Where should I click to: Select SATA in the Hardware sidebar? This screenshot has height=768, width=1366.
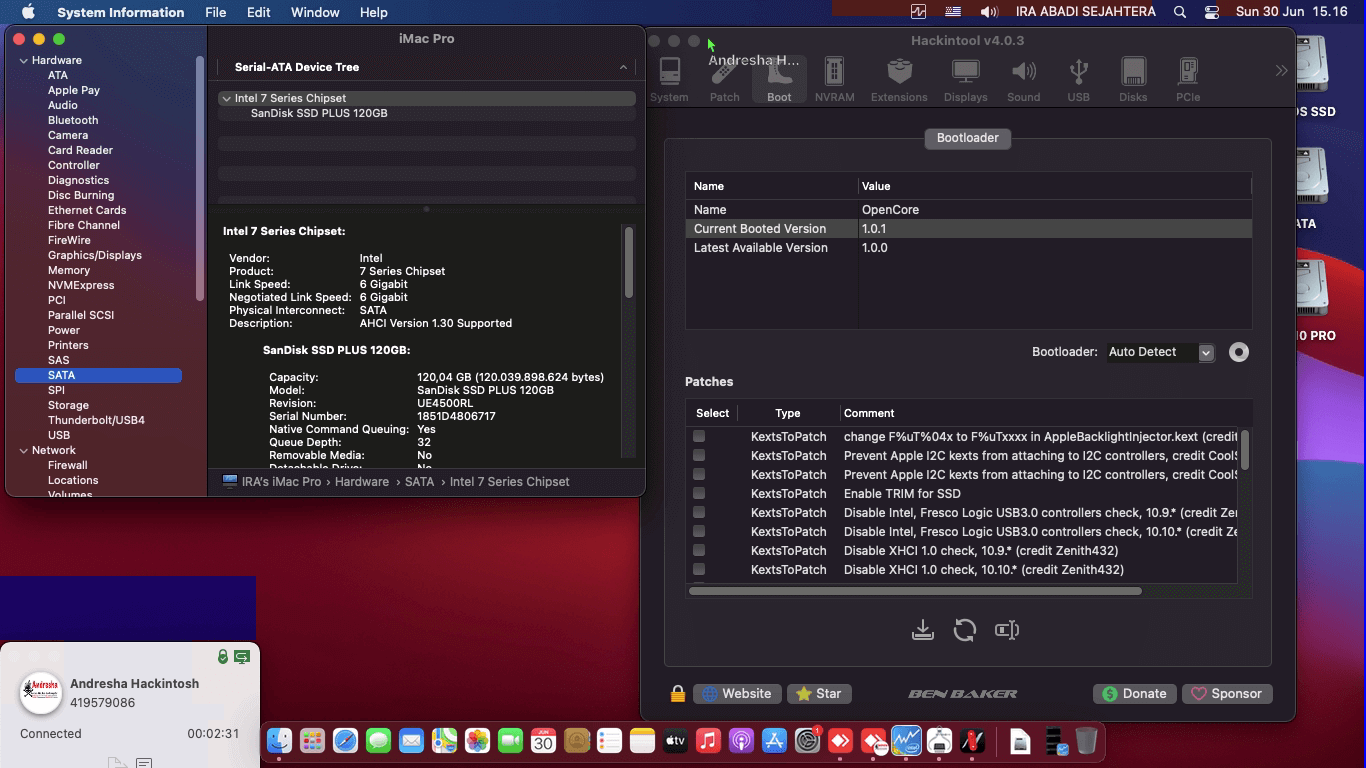98,375
